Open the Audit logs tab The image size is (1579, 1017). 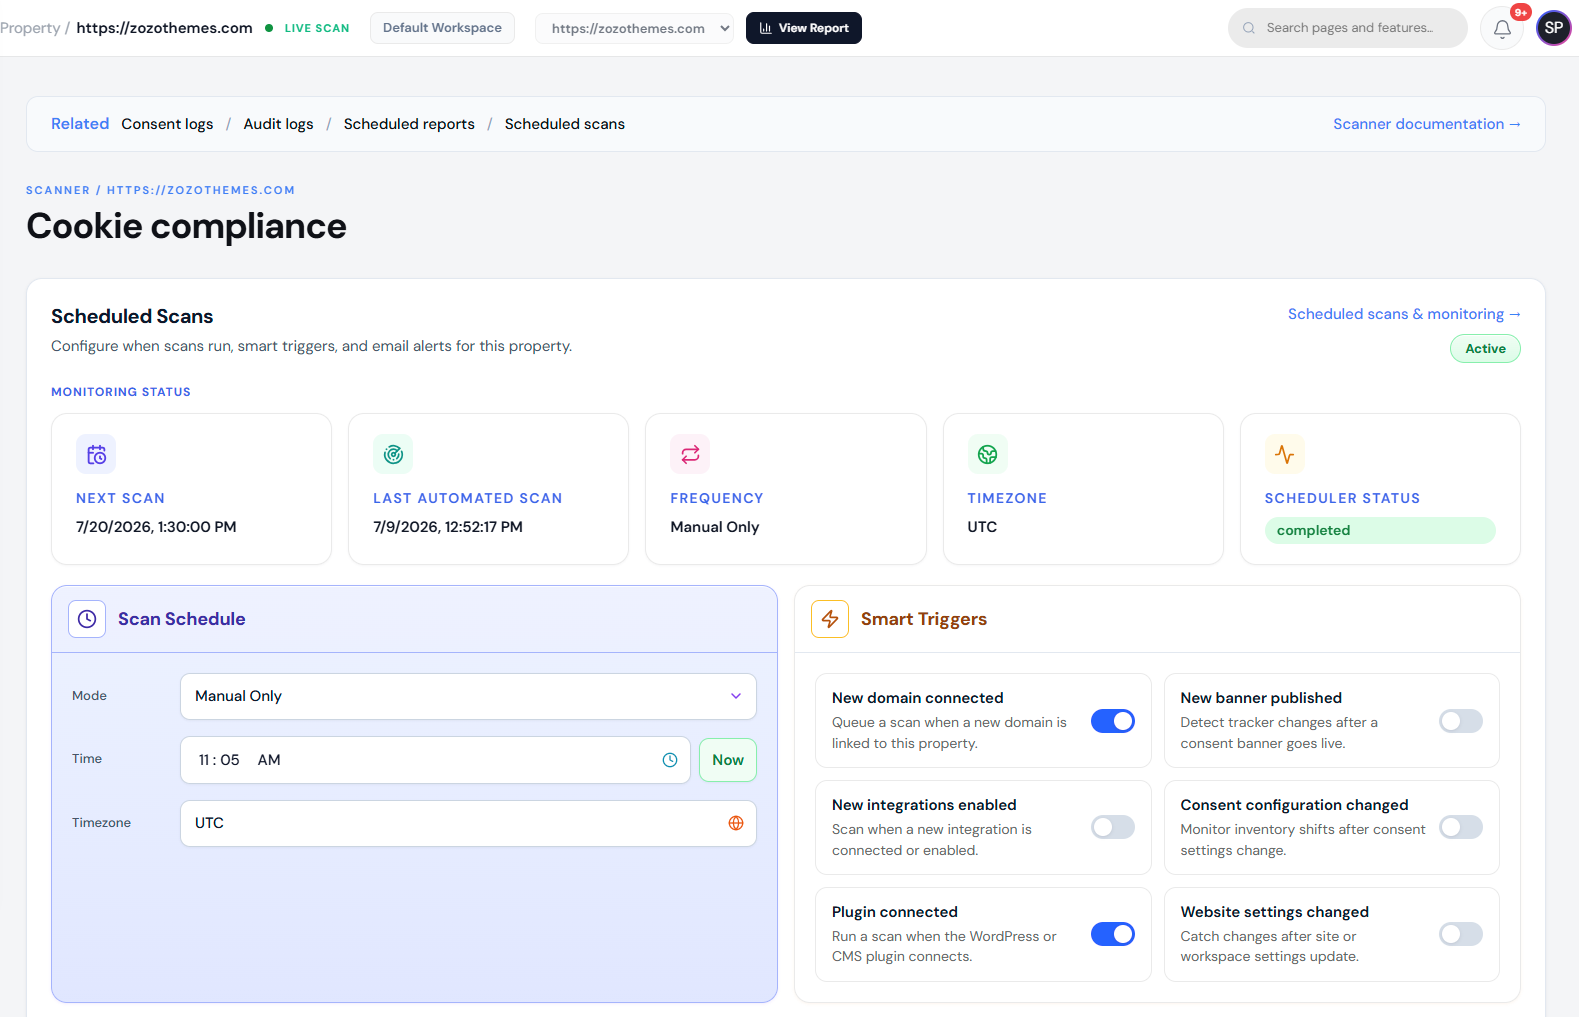pyautogui.click(x=278, y=124)
